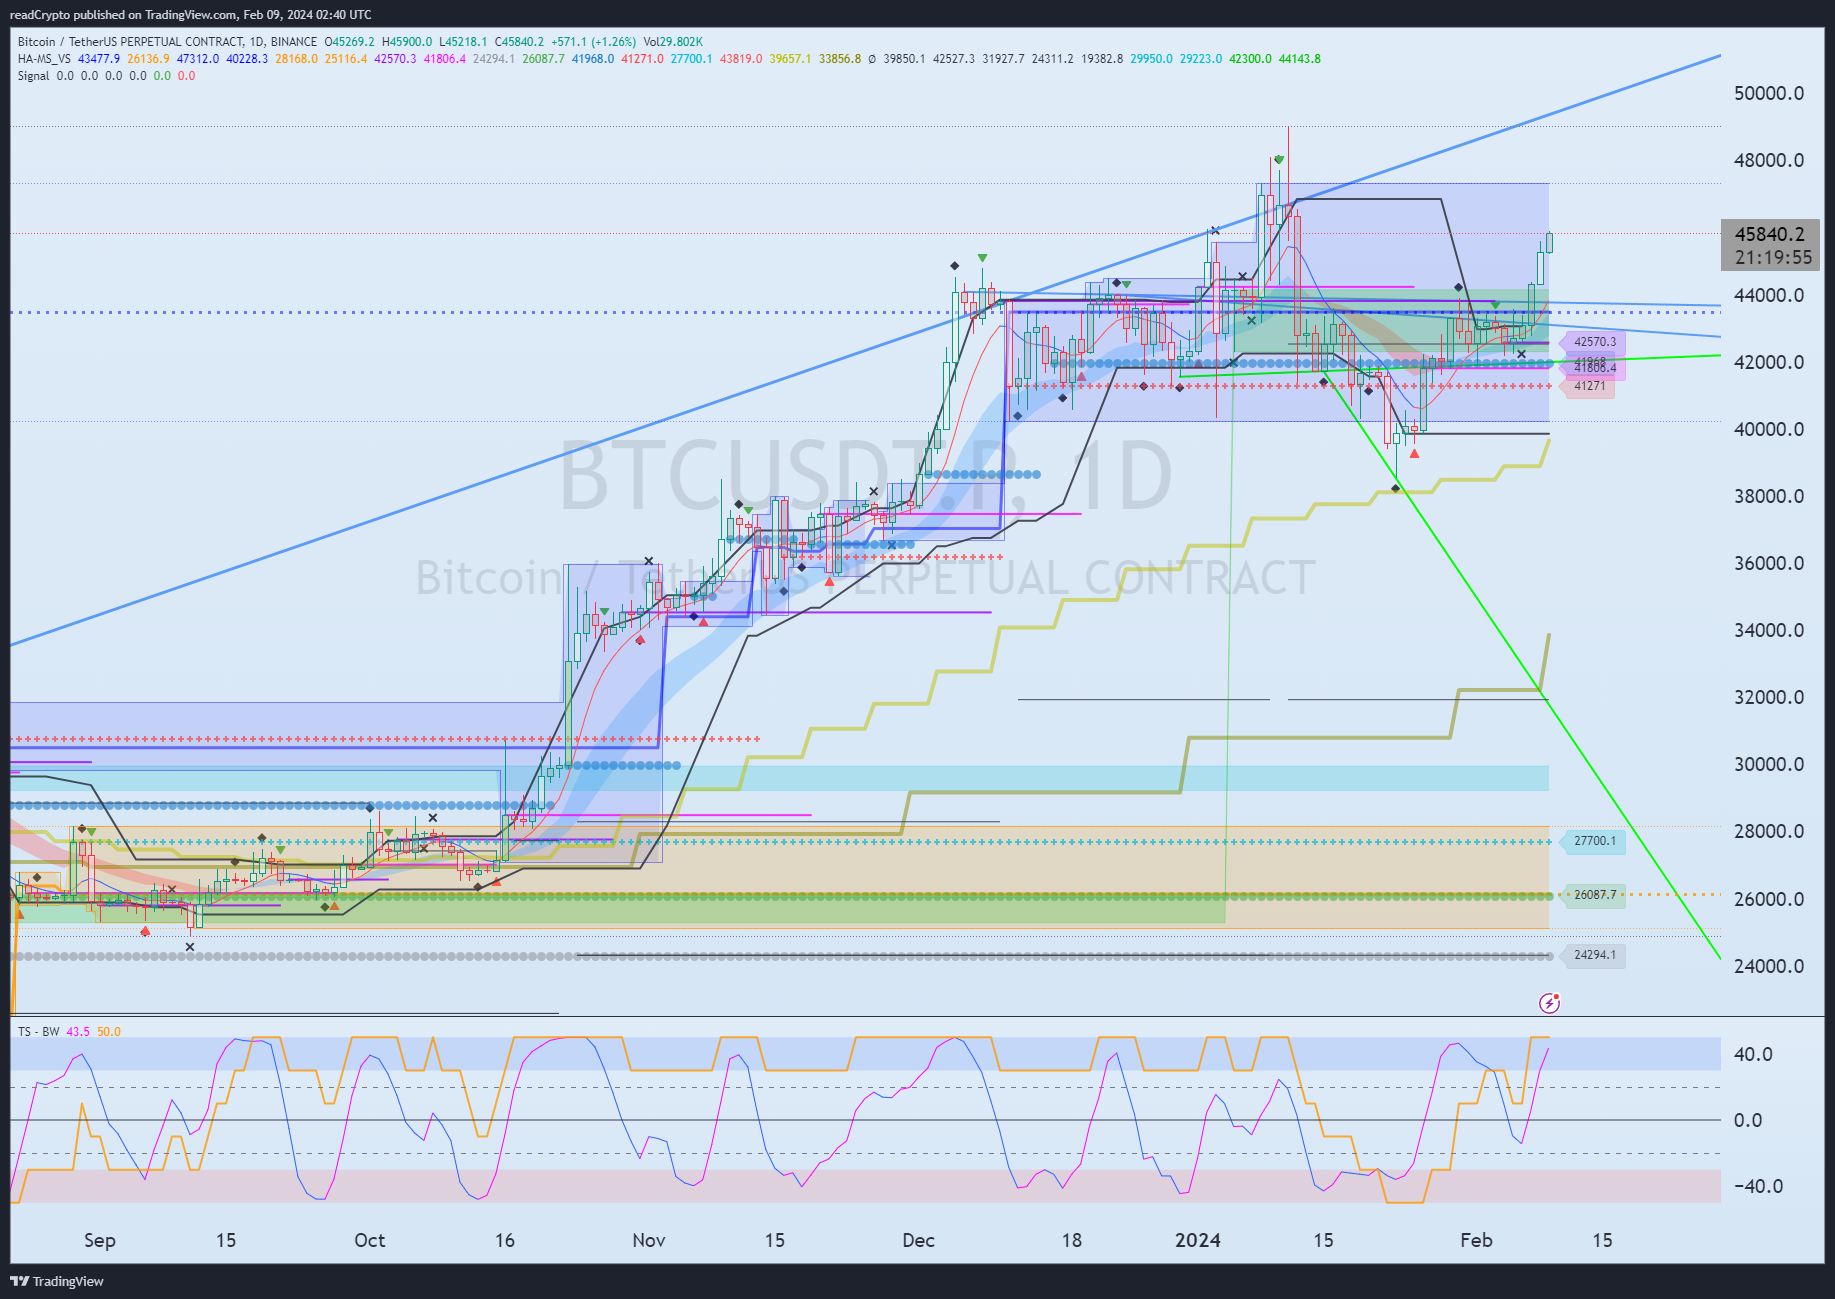Click the lightning bolt events icon

[x=1549, y=1002]
